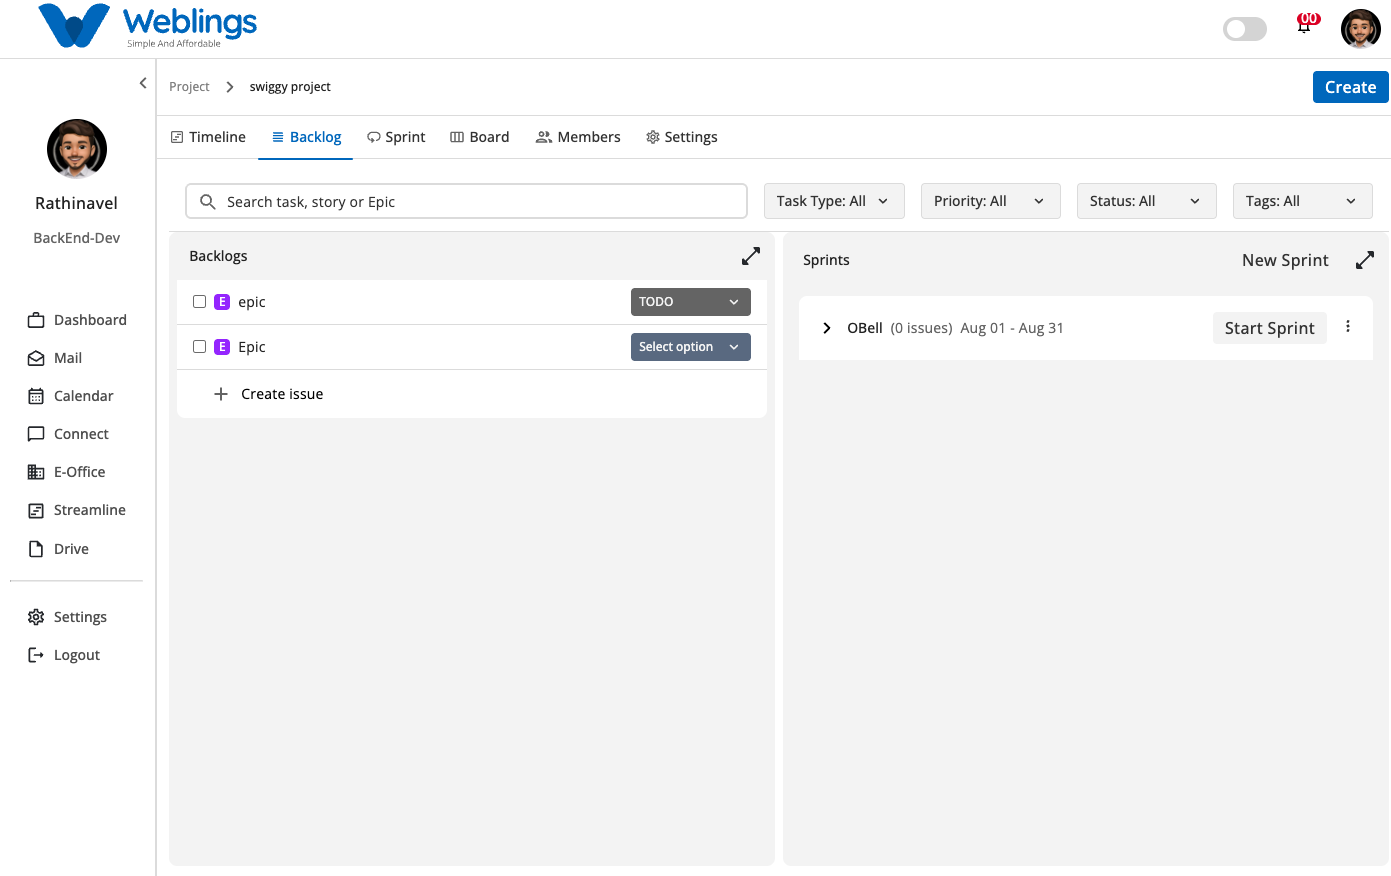Screen dimensions: 1391x876
Task: Open the Status filter dropdown
Action: coord(1146,201)
